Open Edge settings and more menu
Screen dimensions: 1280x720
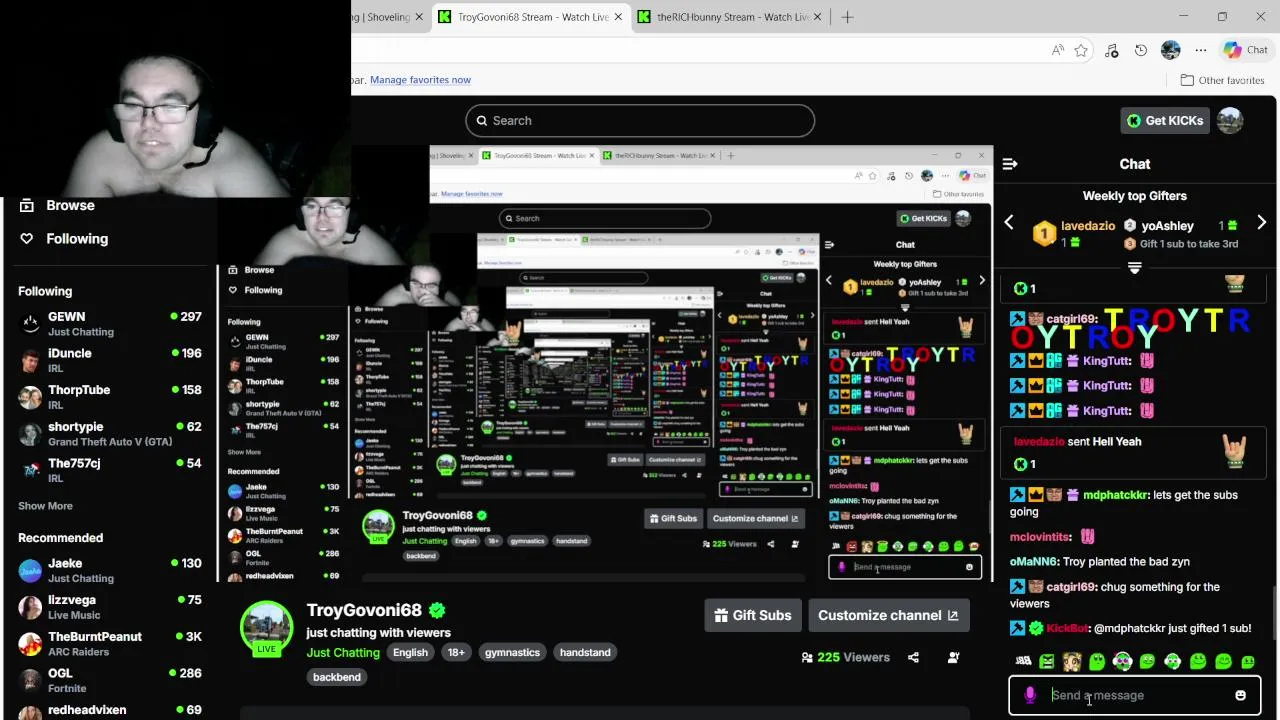tap(1201, 50)
